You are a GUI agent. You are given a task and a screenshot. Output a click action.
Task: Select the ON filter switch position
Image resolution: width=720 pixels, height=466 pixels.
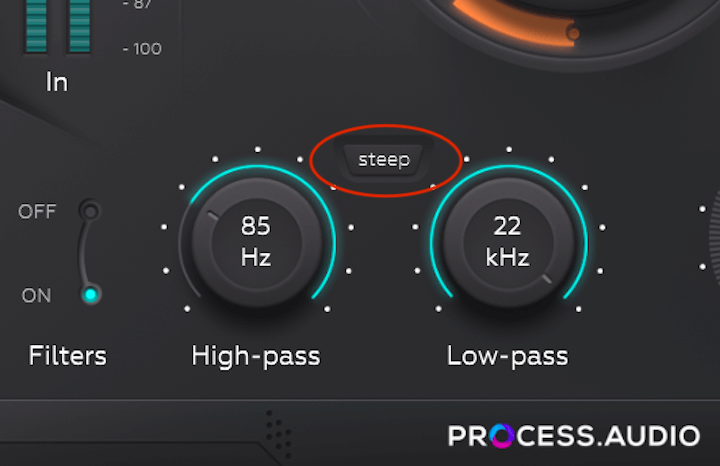click(91, 294)
